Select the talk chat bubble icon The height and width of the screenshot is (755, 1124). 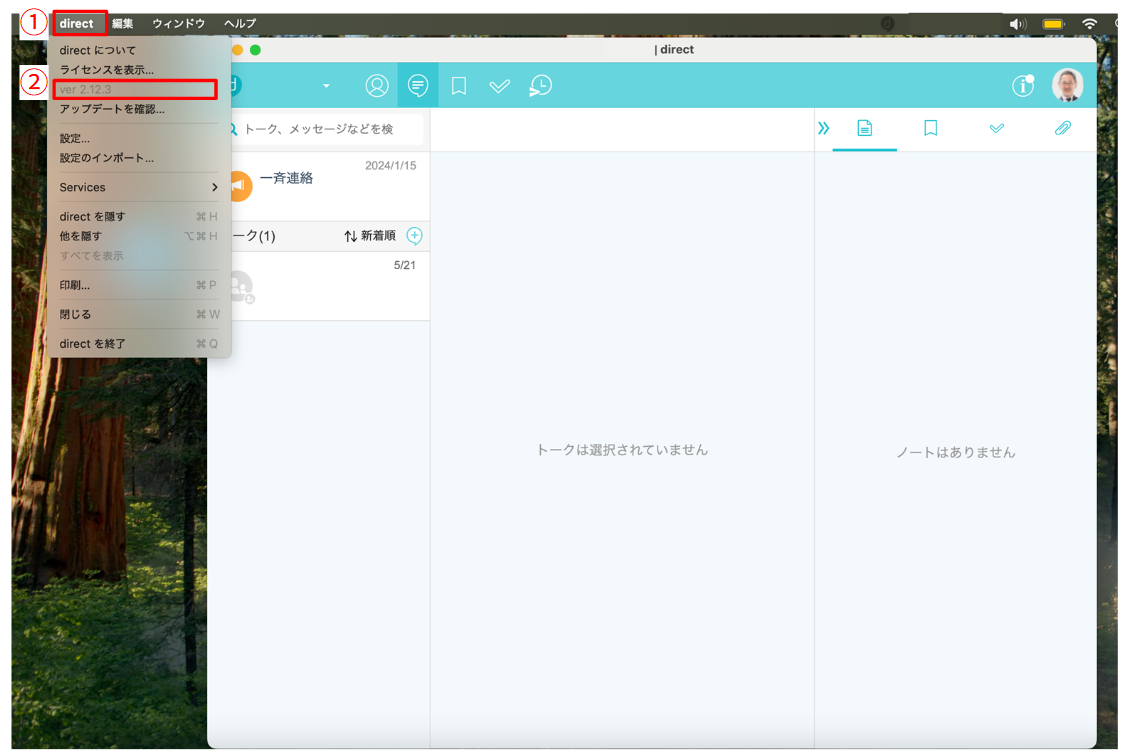(x=418, y=86)
